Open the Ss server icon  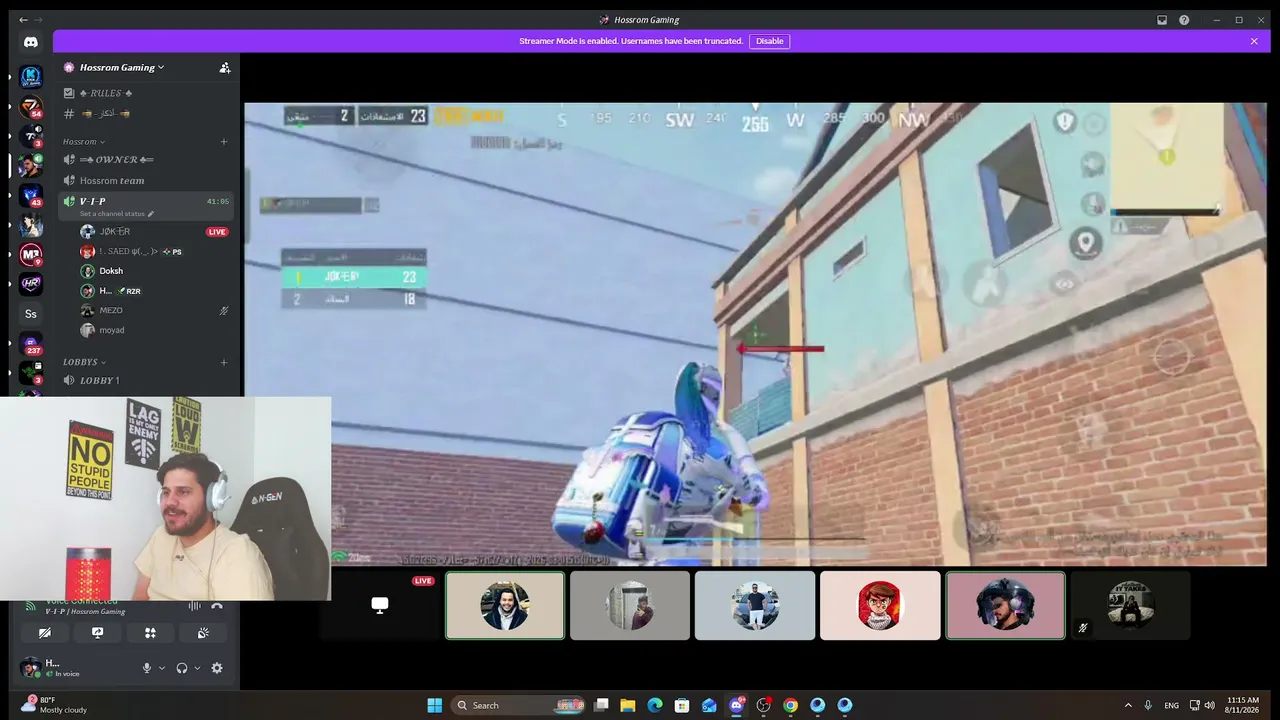(x=31, y=314)
